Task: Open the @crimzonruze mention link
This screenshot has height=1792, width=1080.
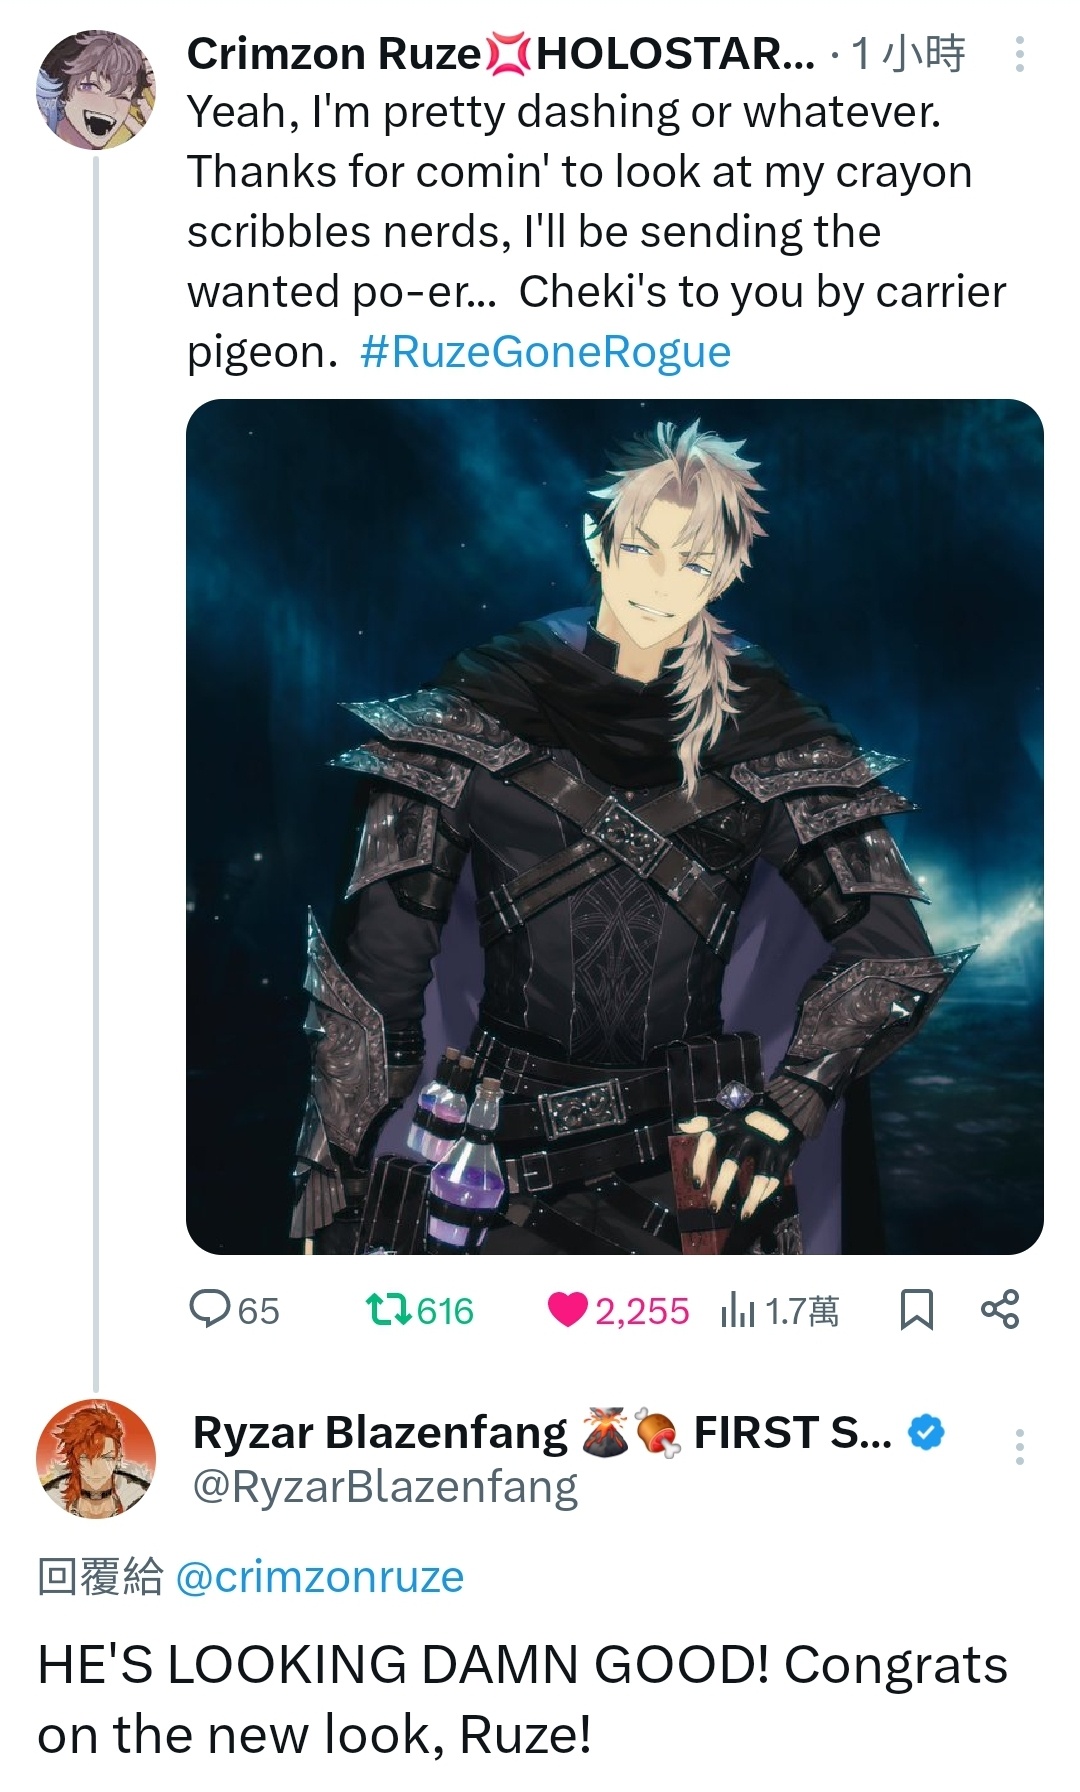Action: pos(319,1577)
